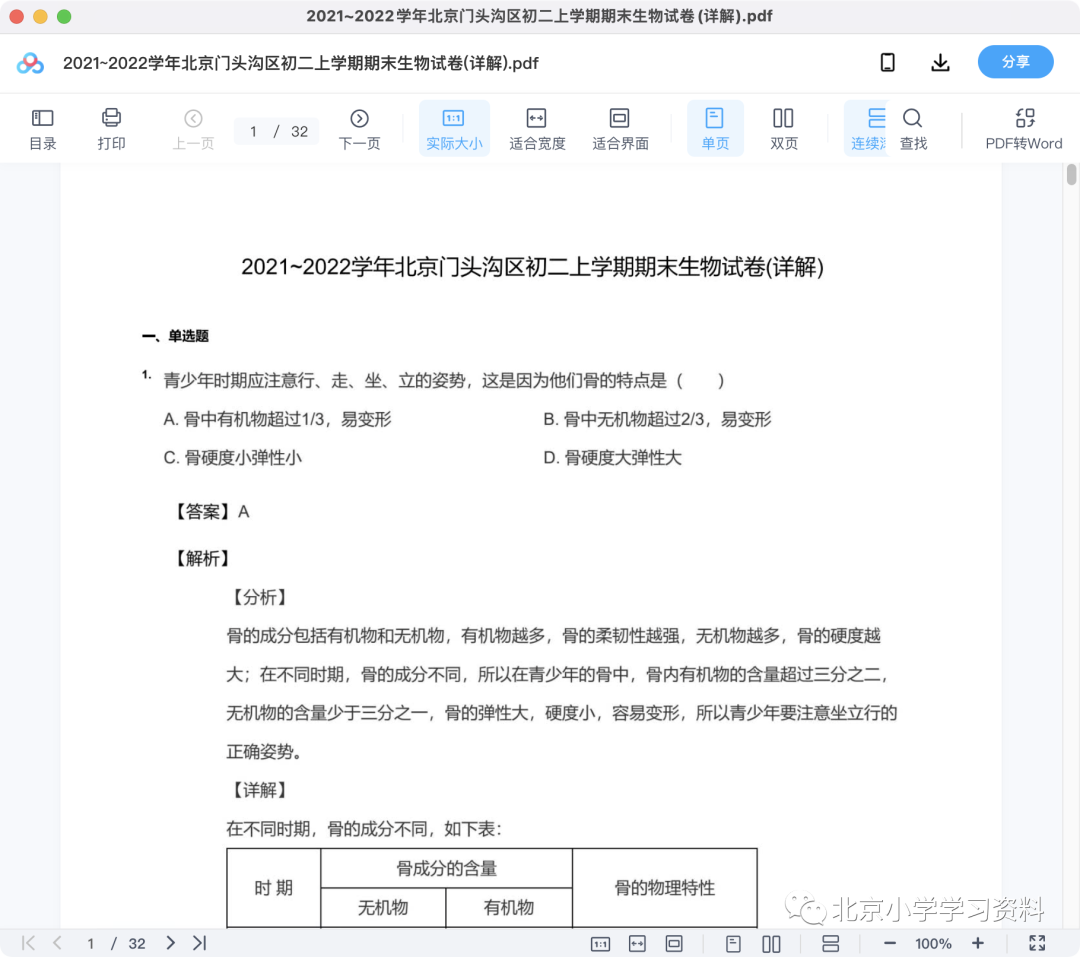
Task: Open the 查找 search tool
Action: tap(913, 129)
